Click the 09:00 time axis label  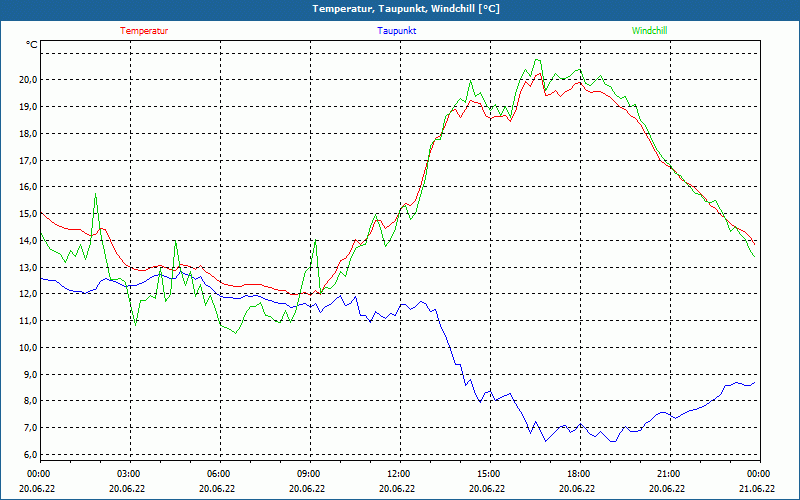tap(308, 473)
